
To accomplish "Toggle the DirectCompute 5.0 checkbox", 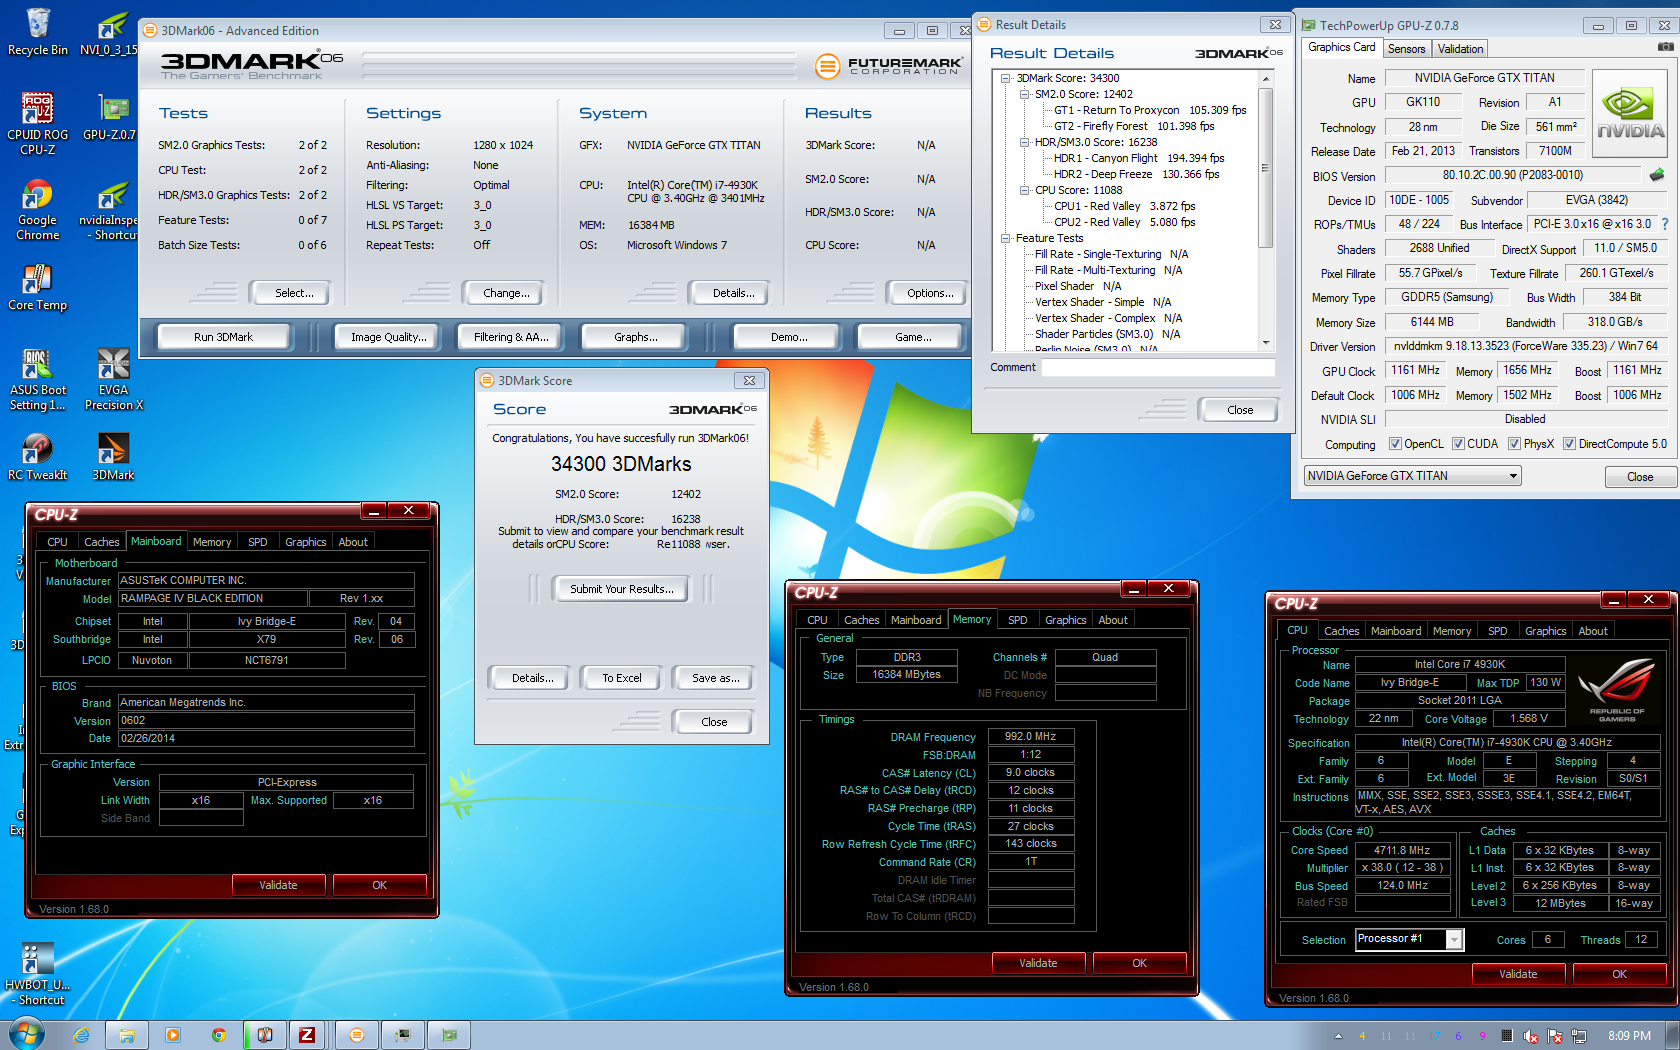I will pos(1569,444).
